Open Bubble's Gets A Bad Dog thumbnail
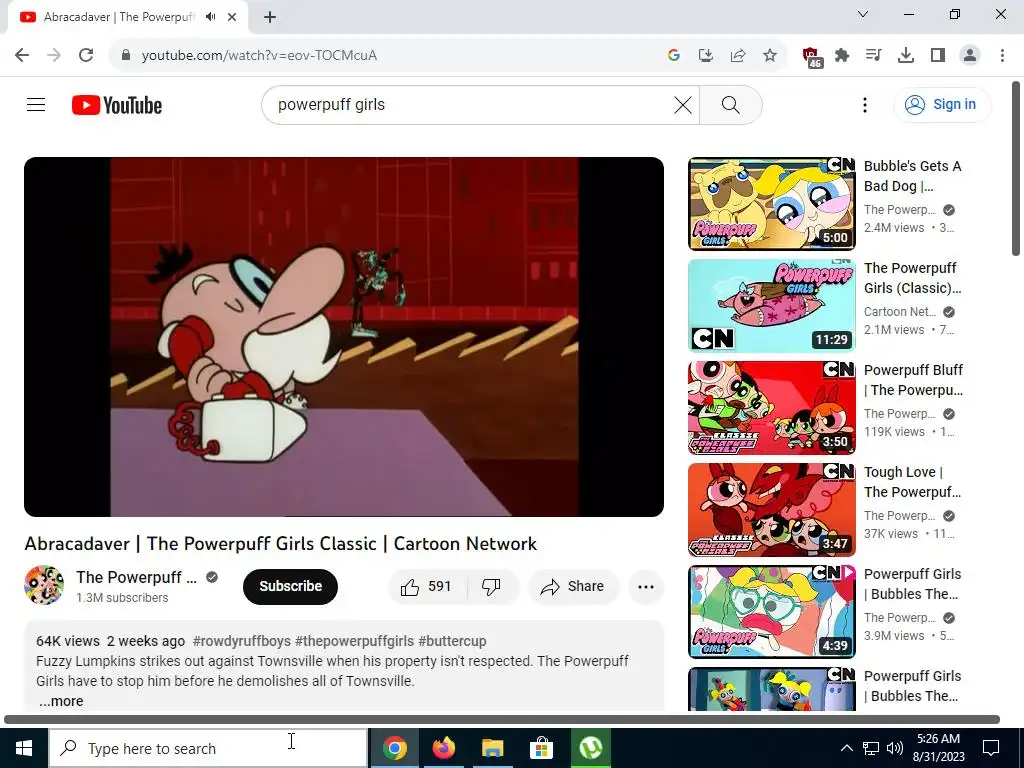This screenshot has height=768, width=1024. [771, 204]
